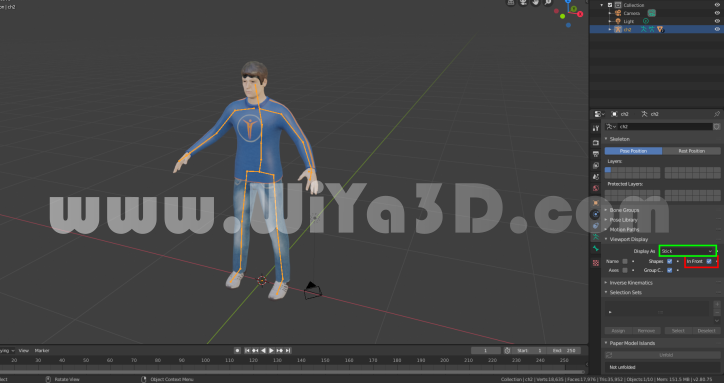The width and height of the screenshot is (724, 383).
Task: Open the Object Data armature properties tab
Action: click(x=596, y=237)
